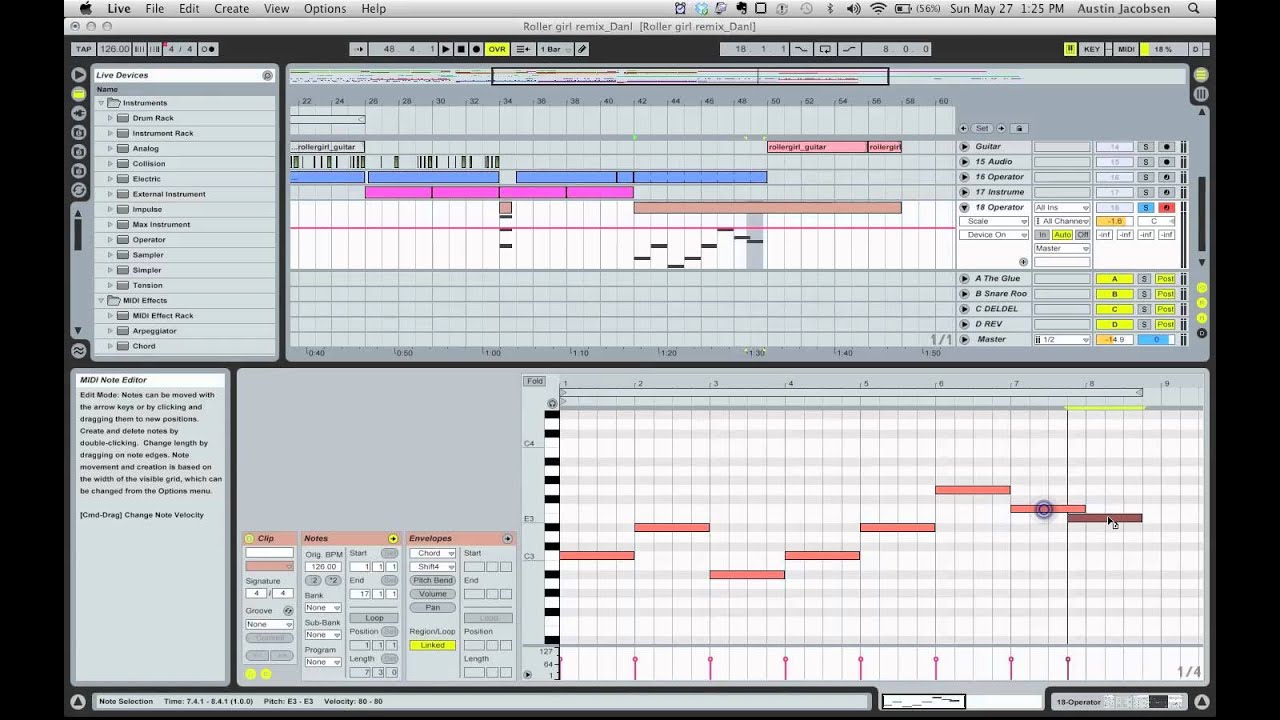
Task: Click the Back to Arrangement button
Action: 523,49
